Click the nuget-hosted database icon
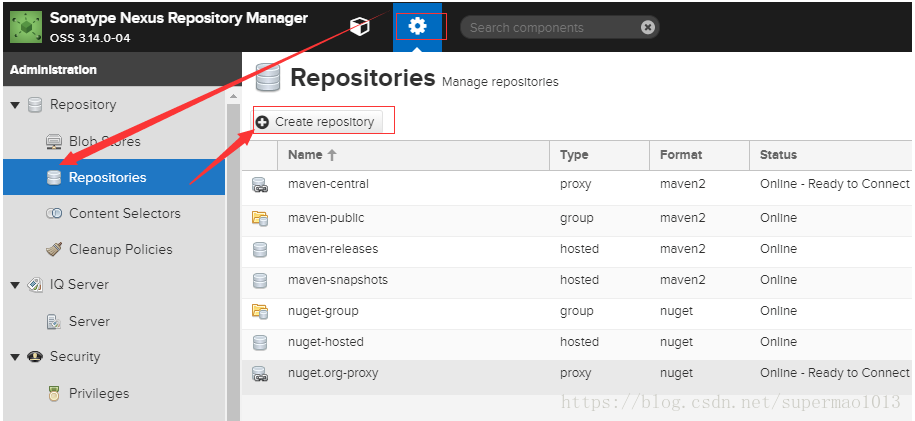The width and height of the screenshot is (915, 421). [x=260, y=342]
